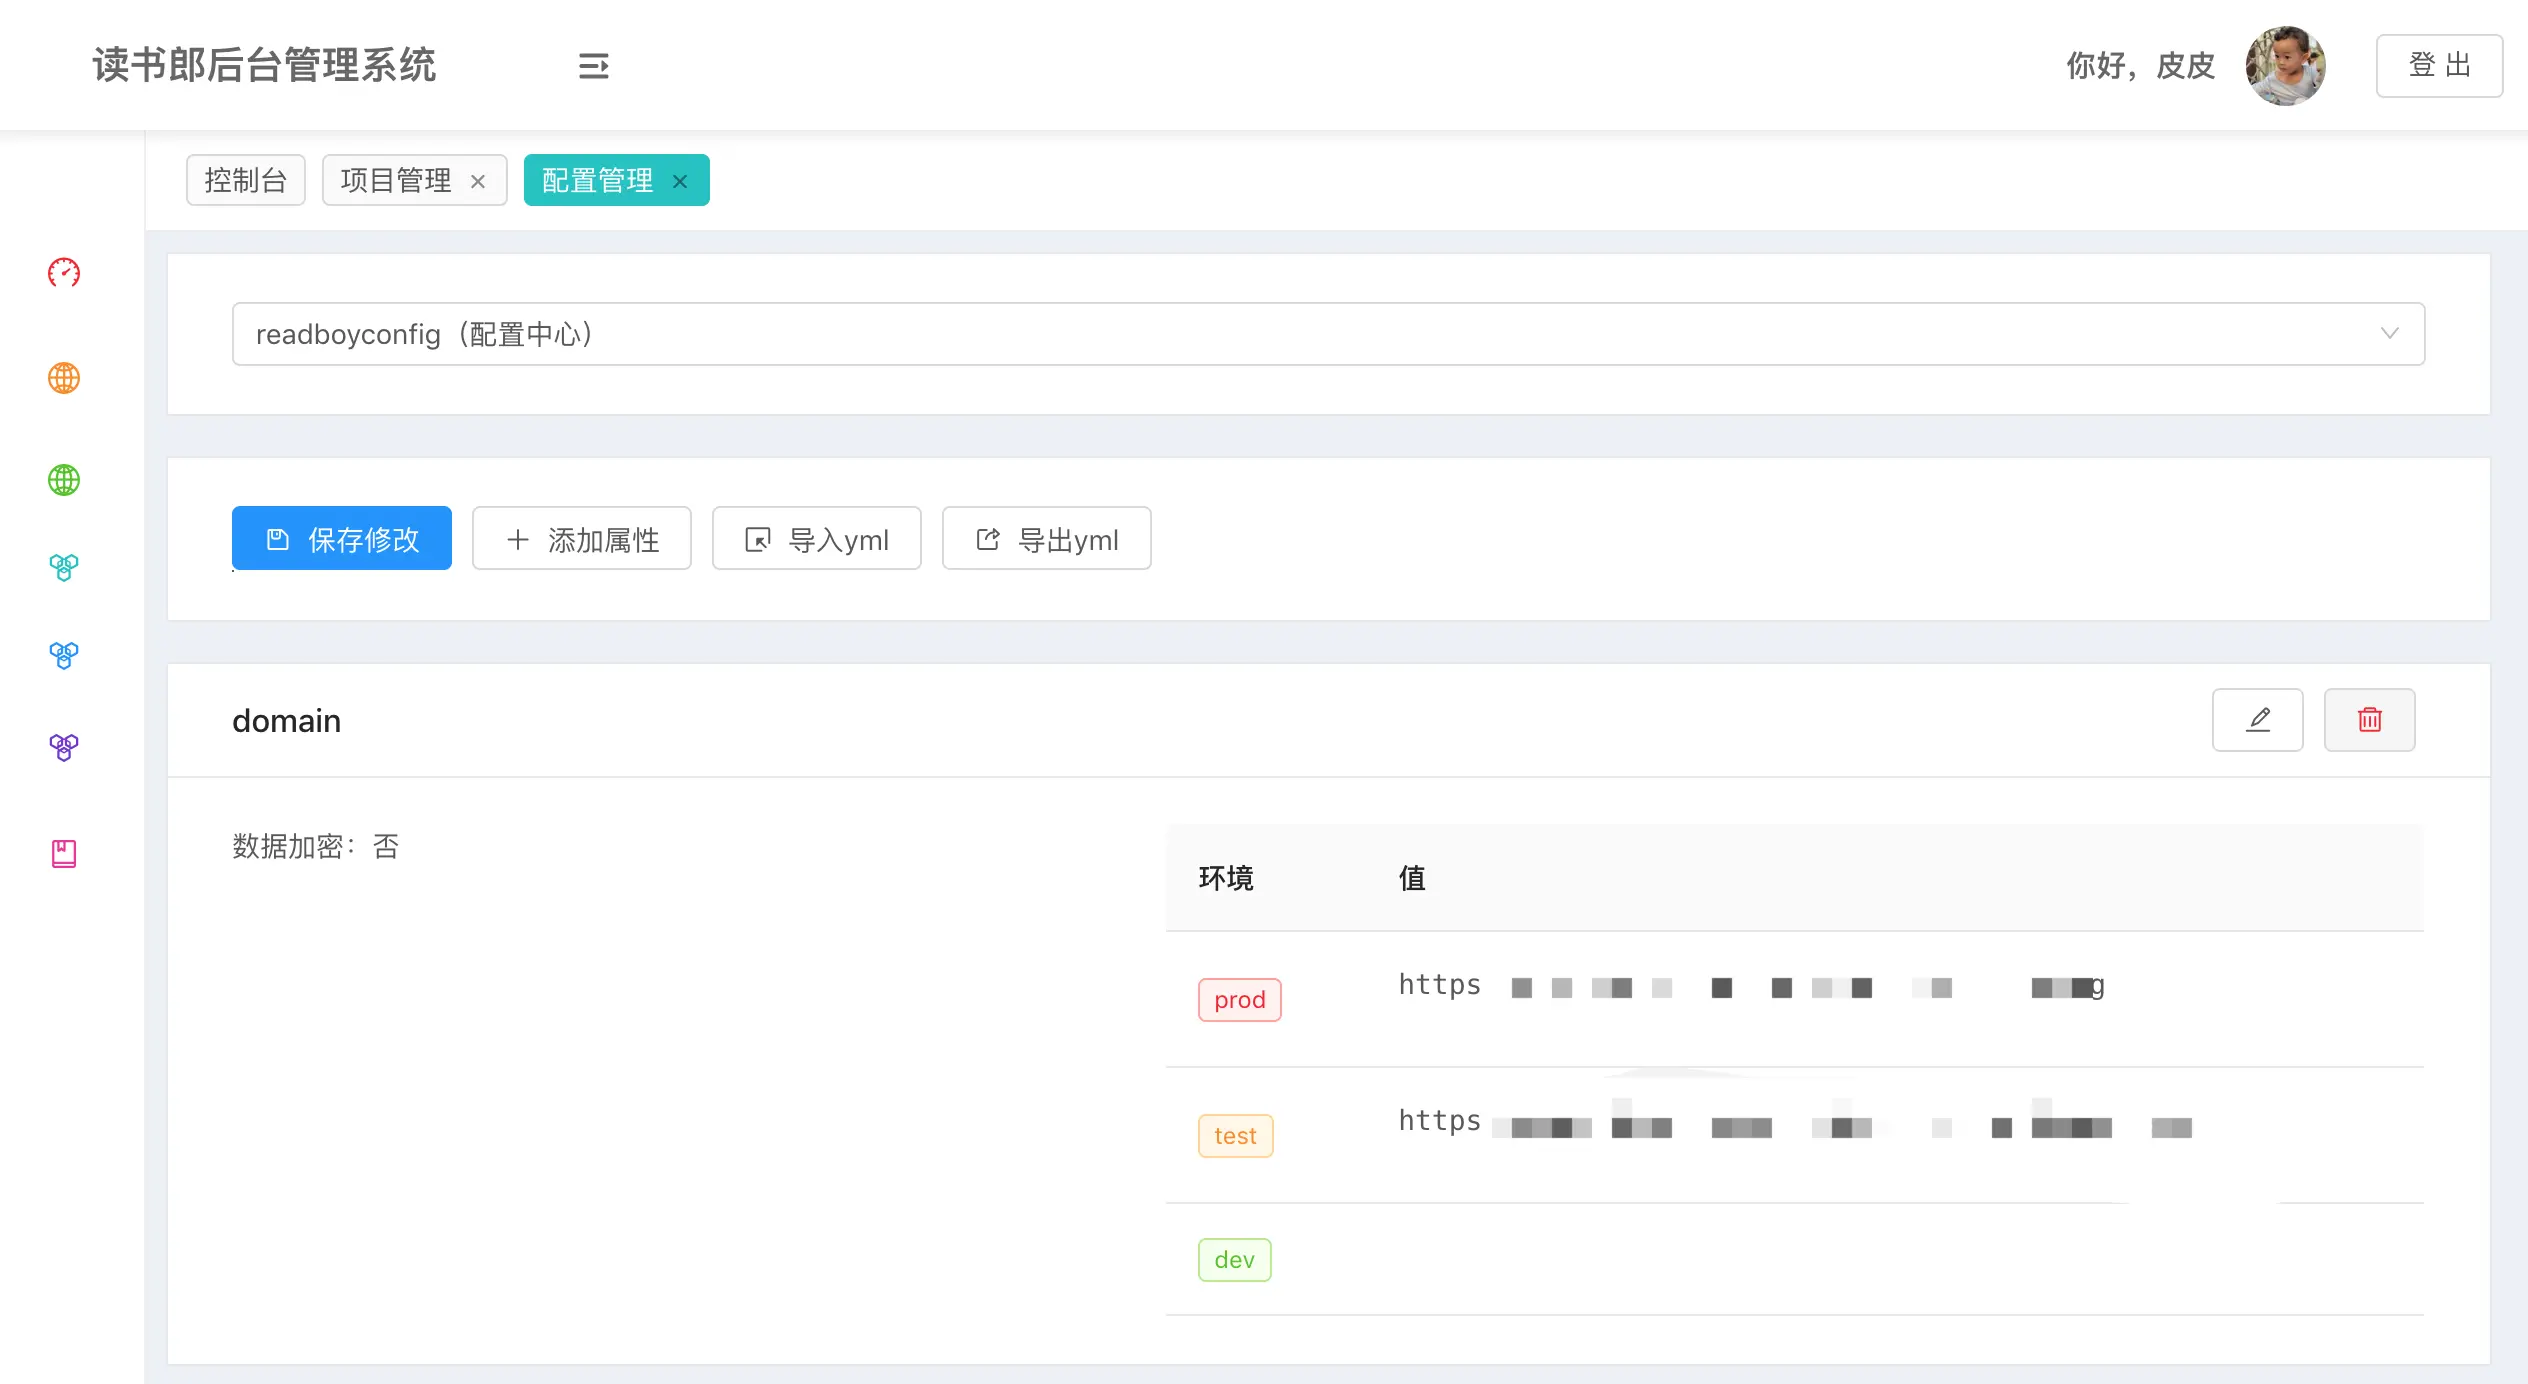Open the teal cluster sidebar icon

coord(64,568)
